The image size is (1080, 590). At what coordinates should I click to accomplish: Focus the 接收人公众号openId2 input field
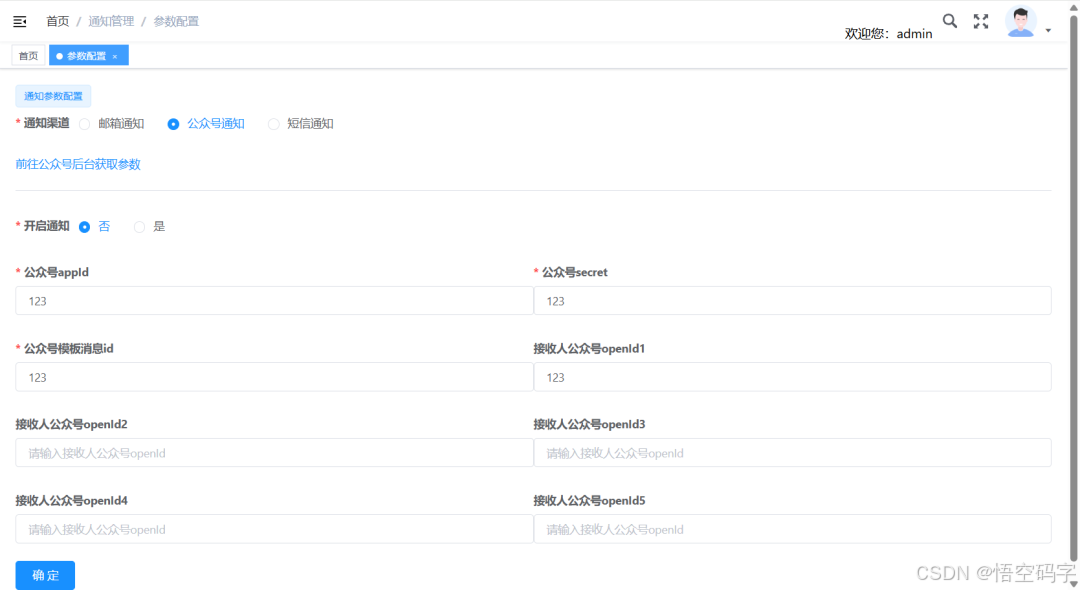[274, 453]
